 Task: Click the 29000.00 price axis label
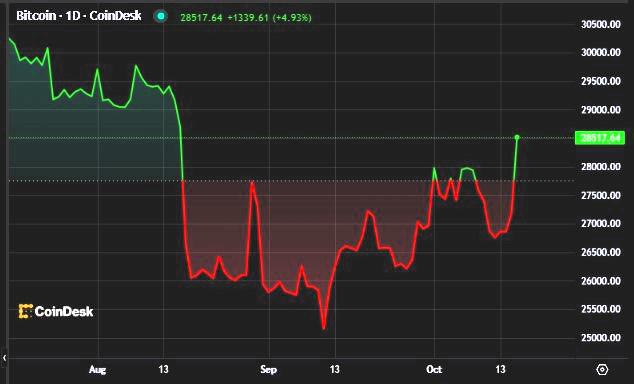point(600,110)
